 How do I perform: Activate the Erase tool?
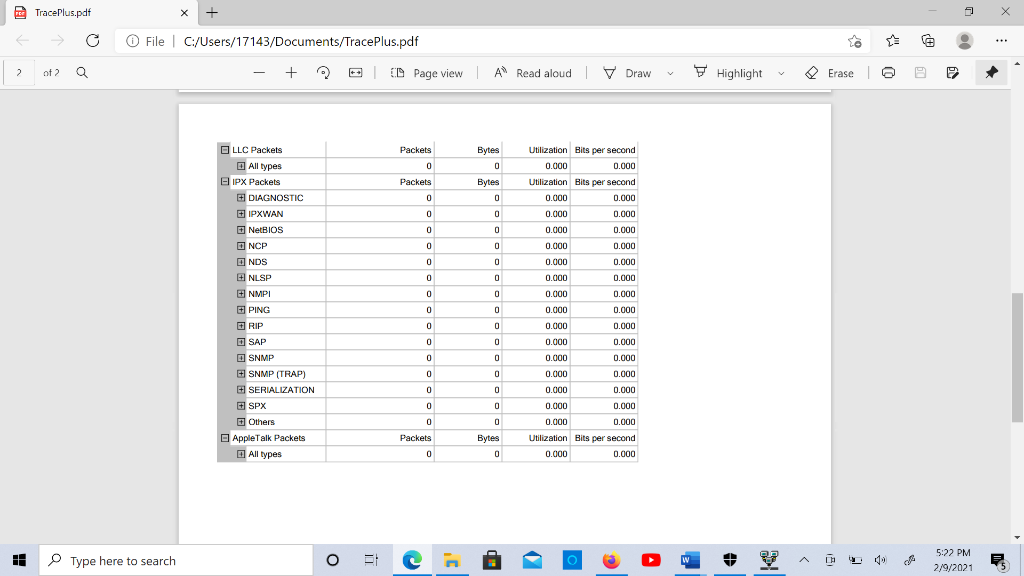coord(831,72)
